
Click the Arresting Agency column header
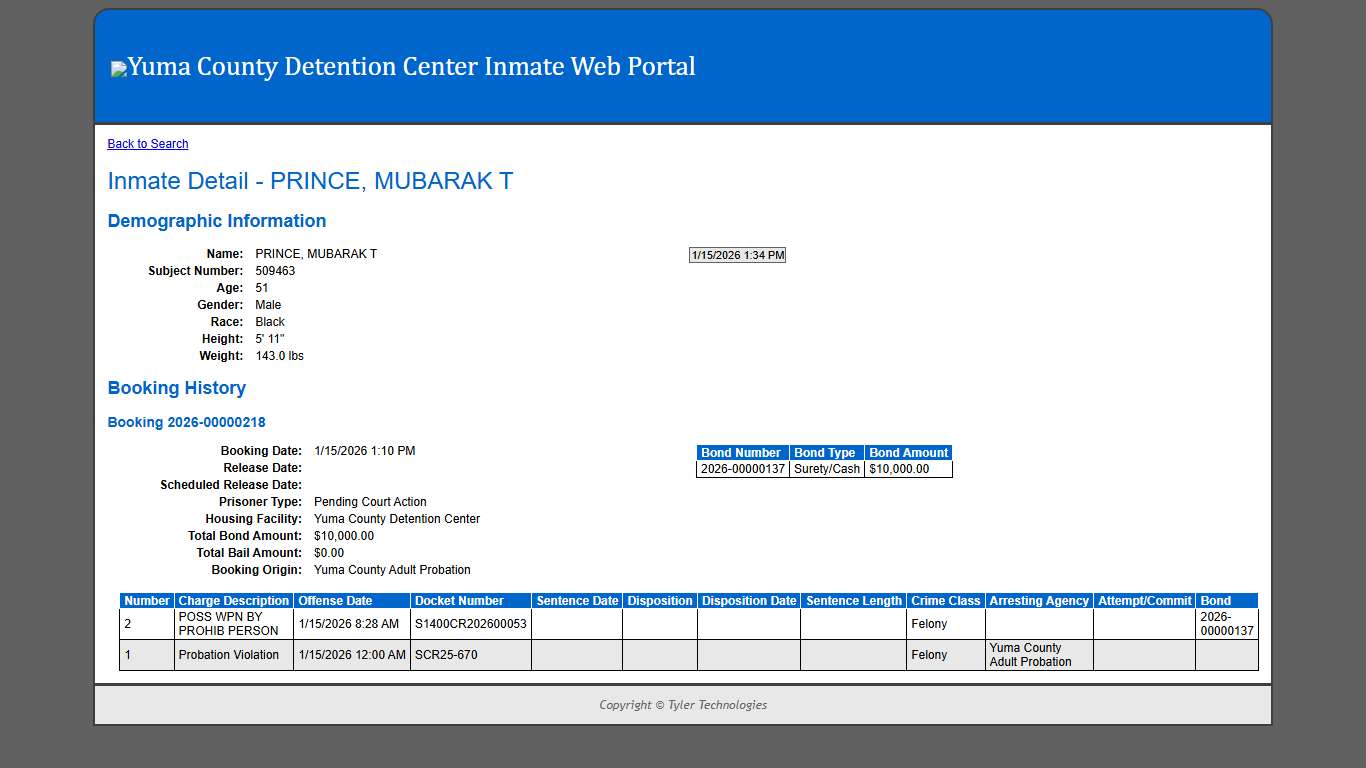(x=1039, y=600)
